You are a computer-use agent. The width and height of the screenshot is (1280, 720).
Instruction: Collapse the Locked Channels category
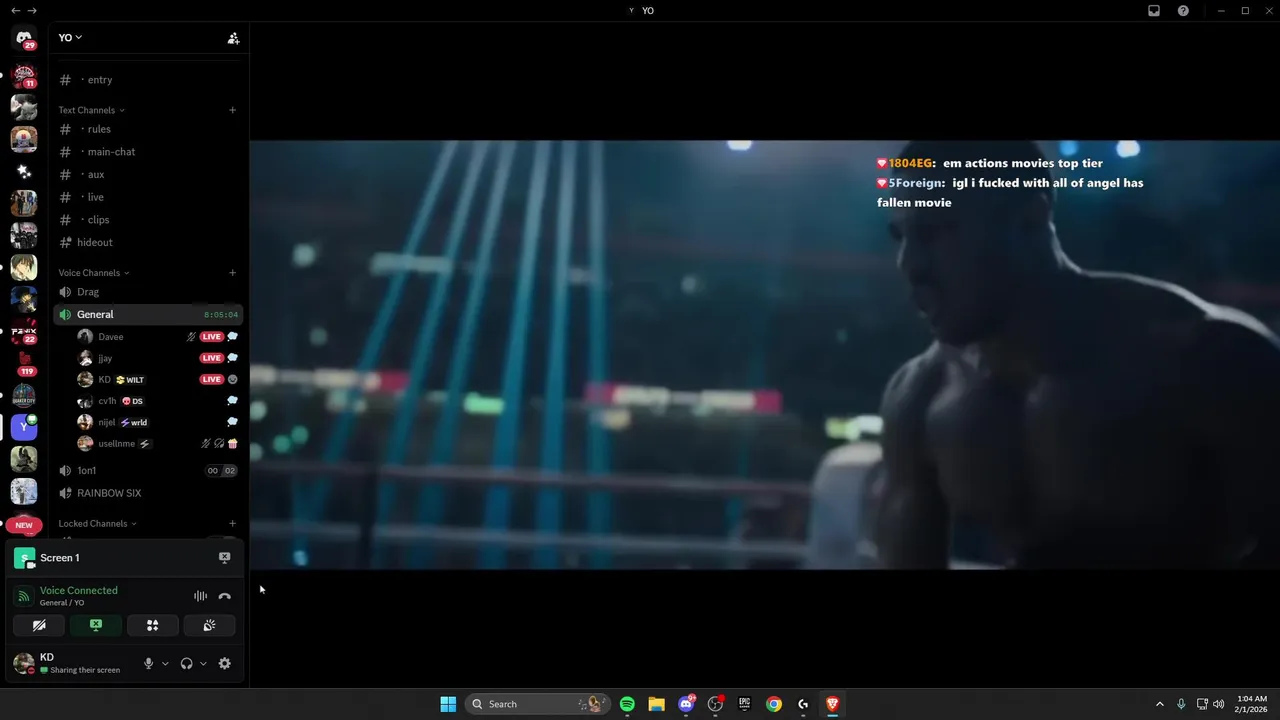97,523
